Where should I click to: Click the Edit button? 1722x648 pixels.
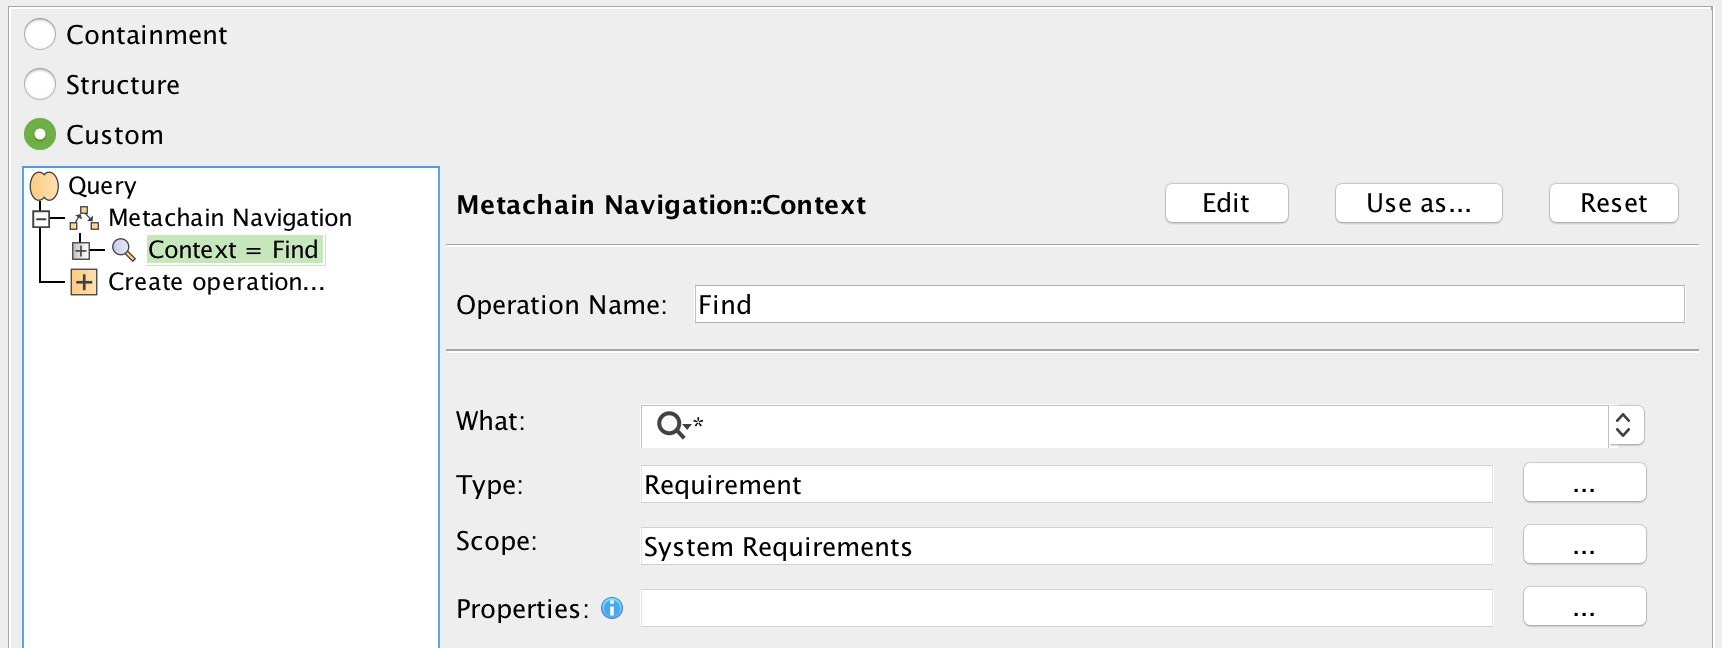click(x=1226, y=203)
